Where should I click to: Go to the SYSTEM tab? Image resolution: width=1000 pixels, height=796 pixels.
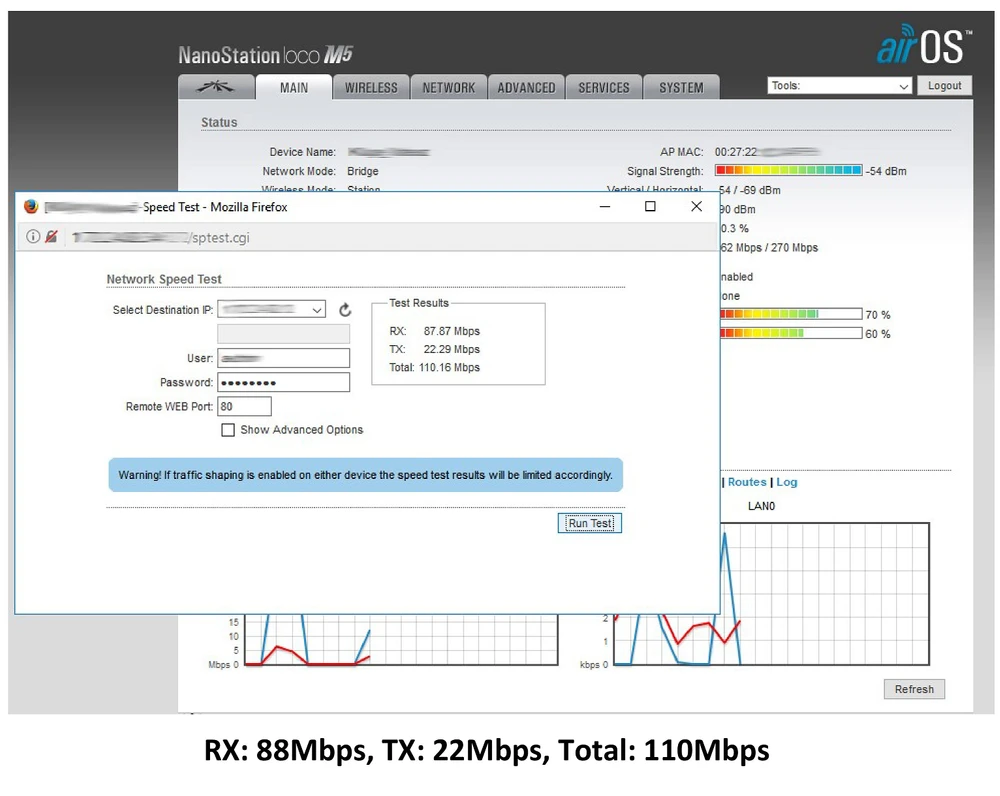tap(681, 88)
